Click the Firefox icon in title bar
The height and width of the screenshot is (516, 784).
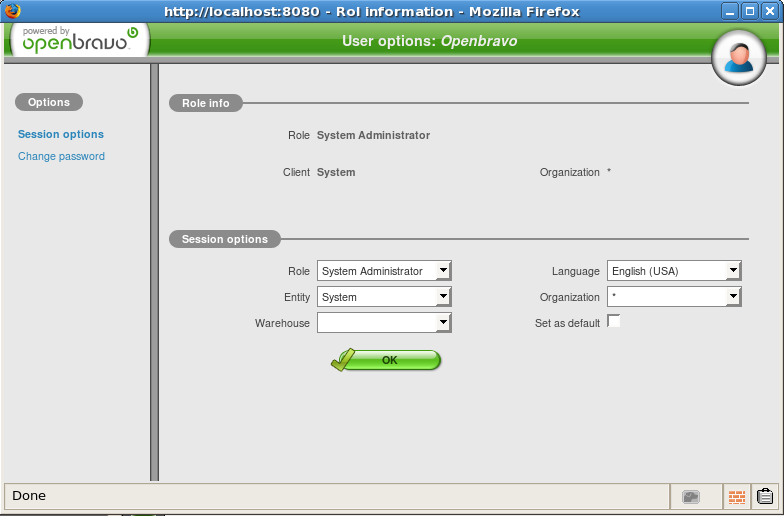pos(12,11)
